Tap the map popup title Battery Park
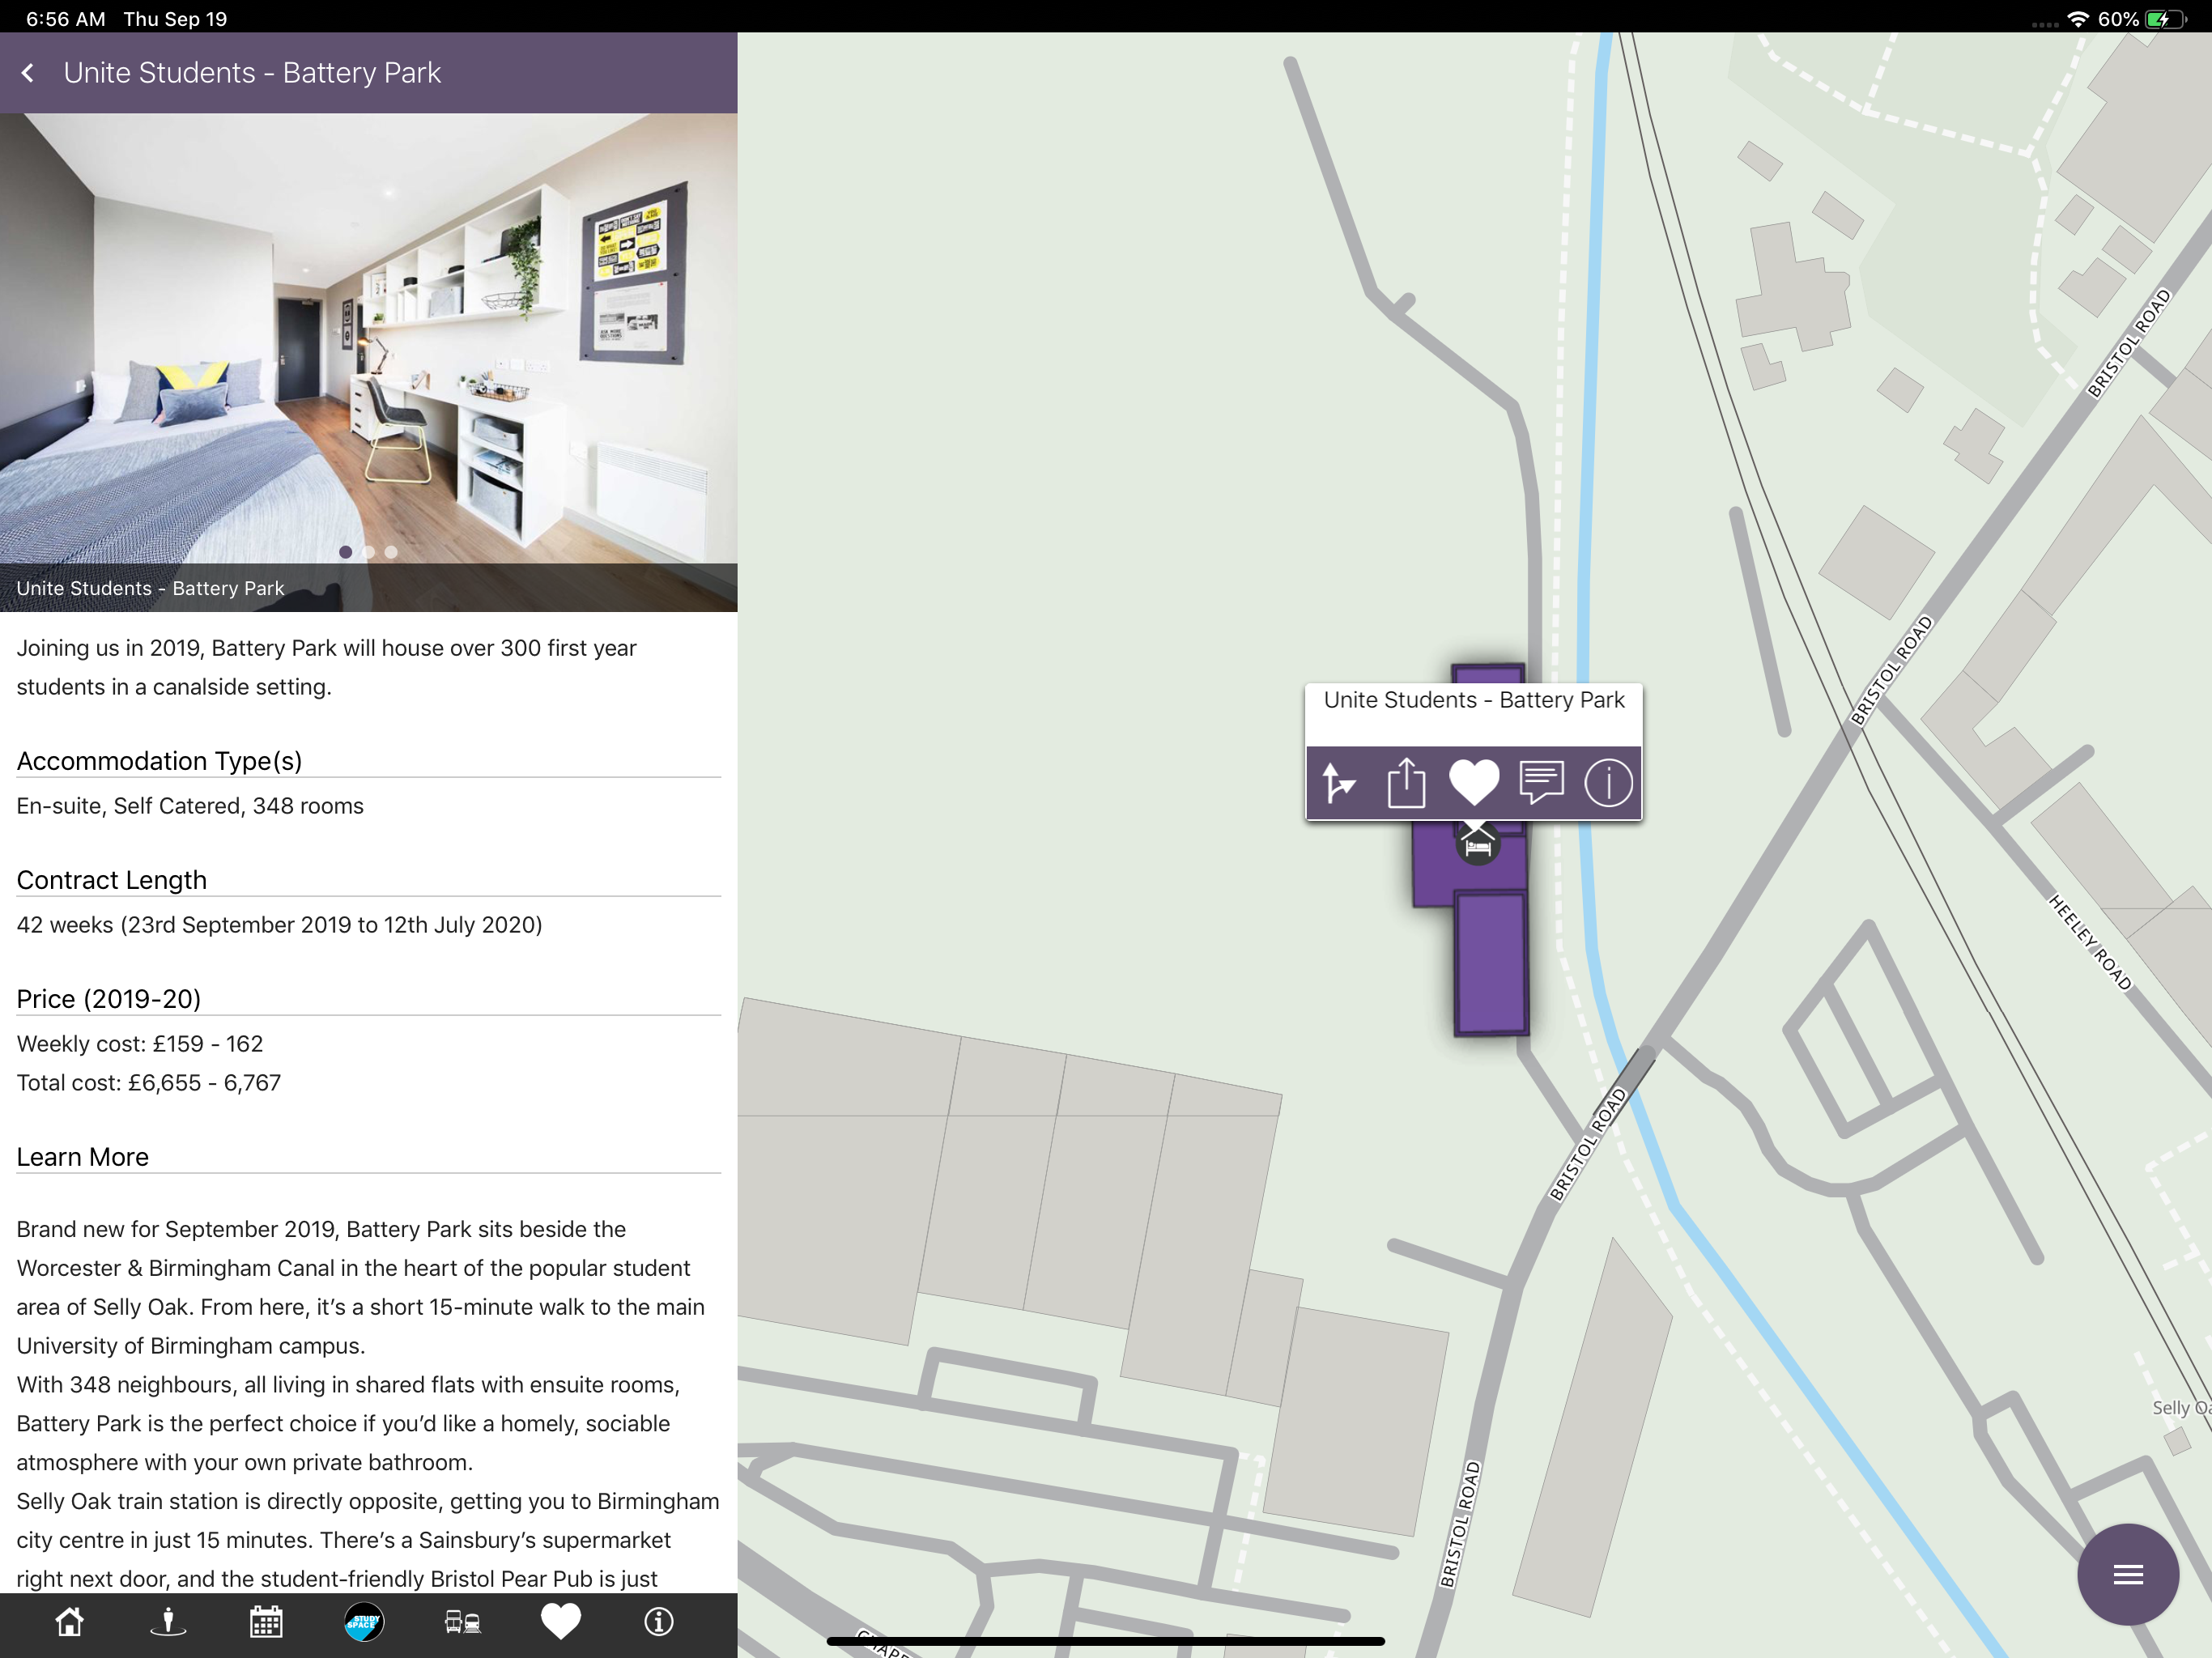 point(1474,700)
